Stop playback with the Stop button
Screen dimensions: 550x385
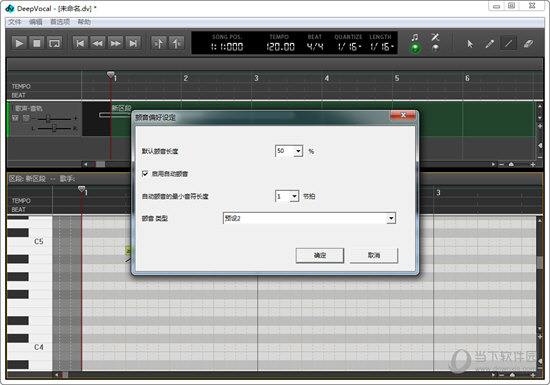pyautogui.click(x=36, y=43)
